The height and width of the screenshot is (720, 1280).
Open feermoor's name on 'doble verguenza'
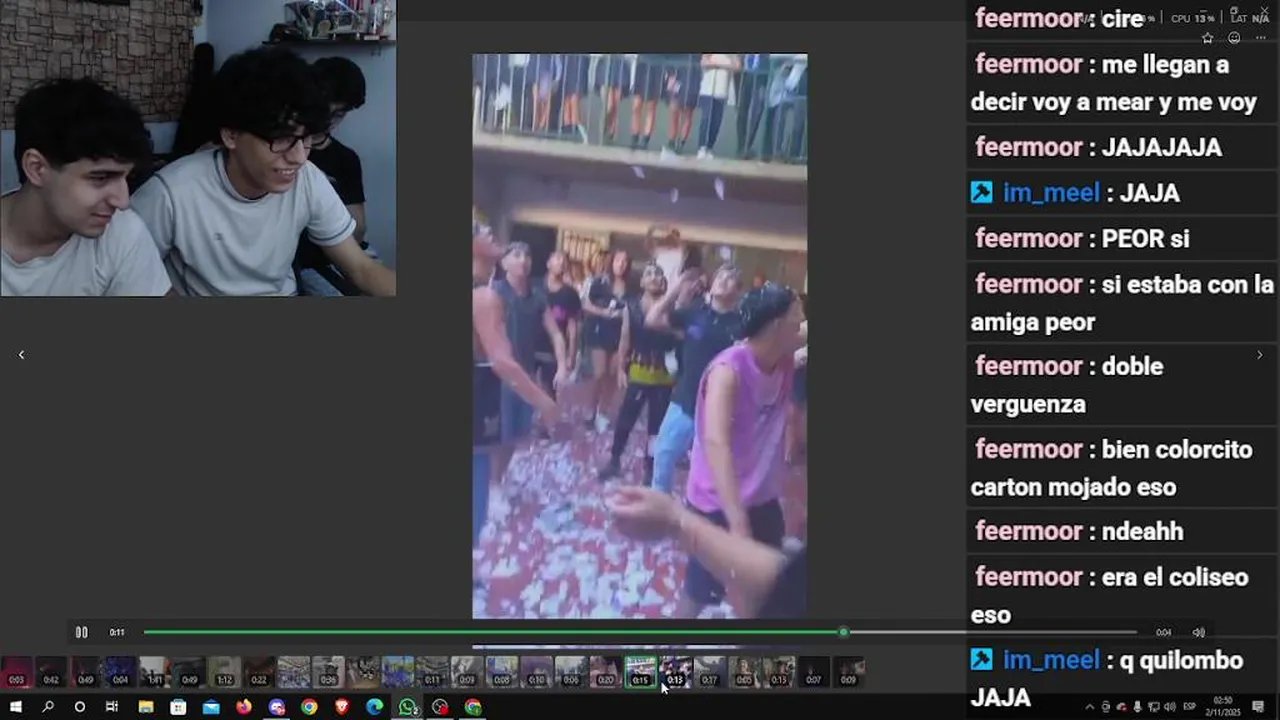(x=1029, y=366)
